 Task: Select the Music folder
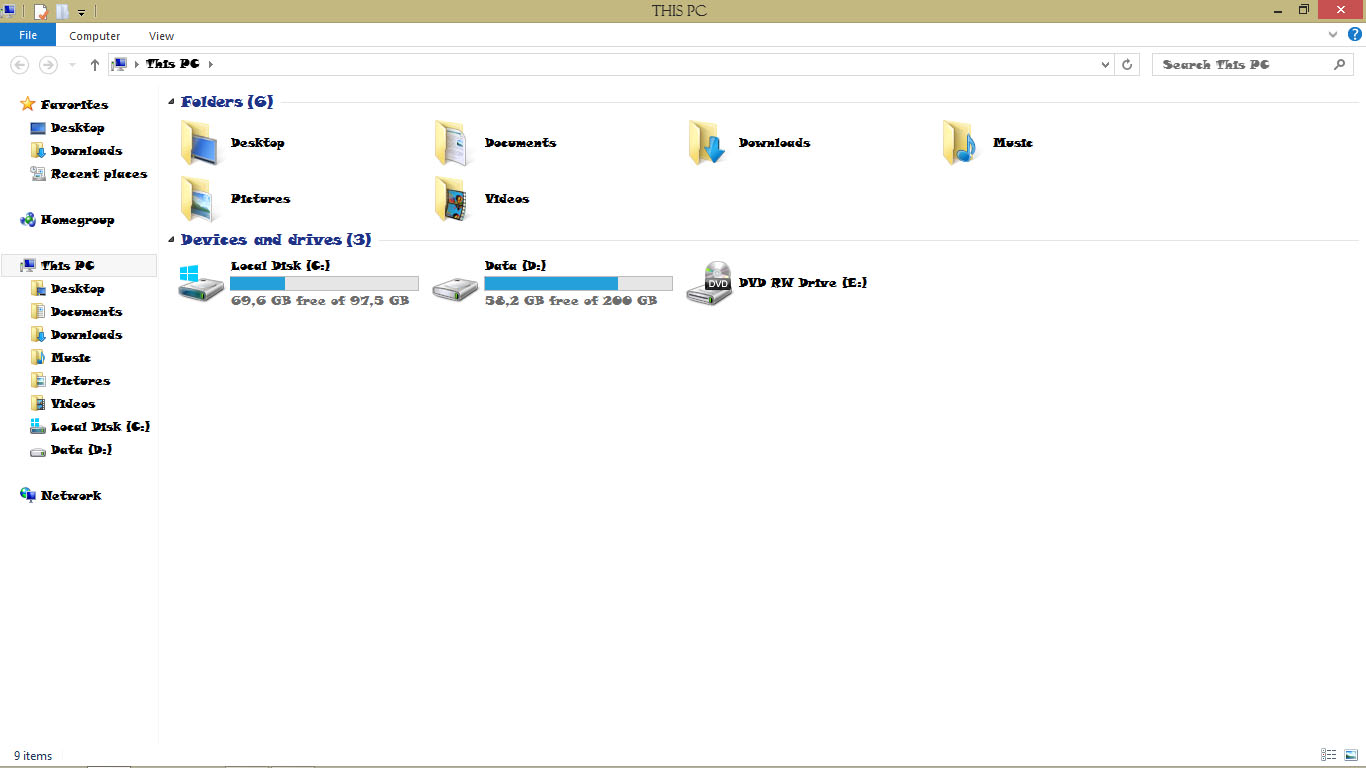point(1012,142)
